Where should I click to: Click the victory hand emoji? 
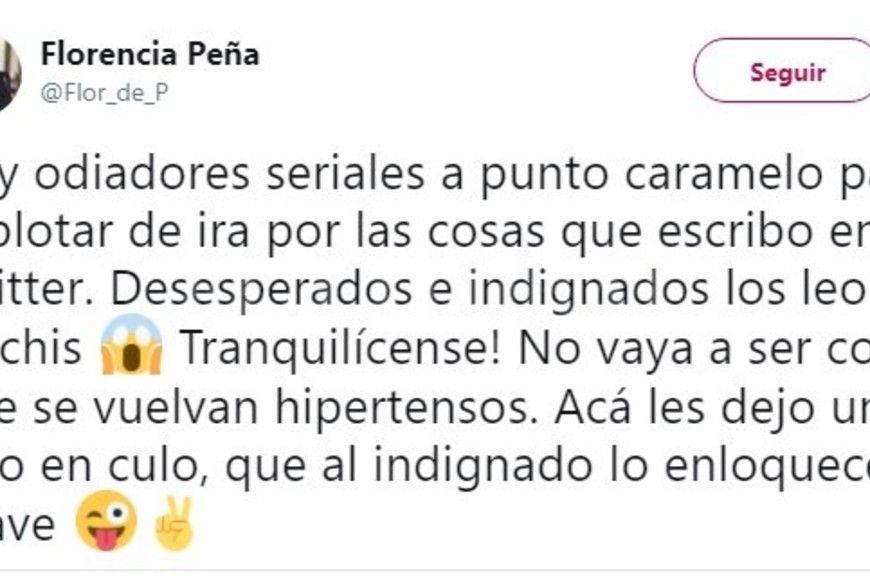tap(176, 523)
